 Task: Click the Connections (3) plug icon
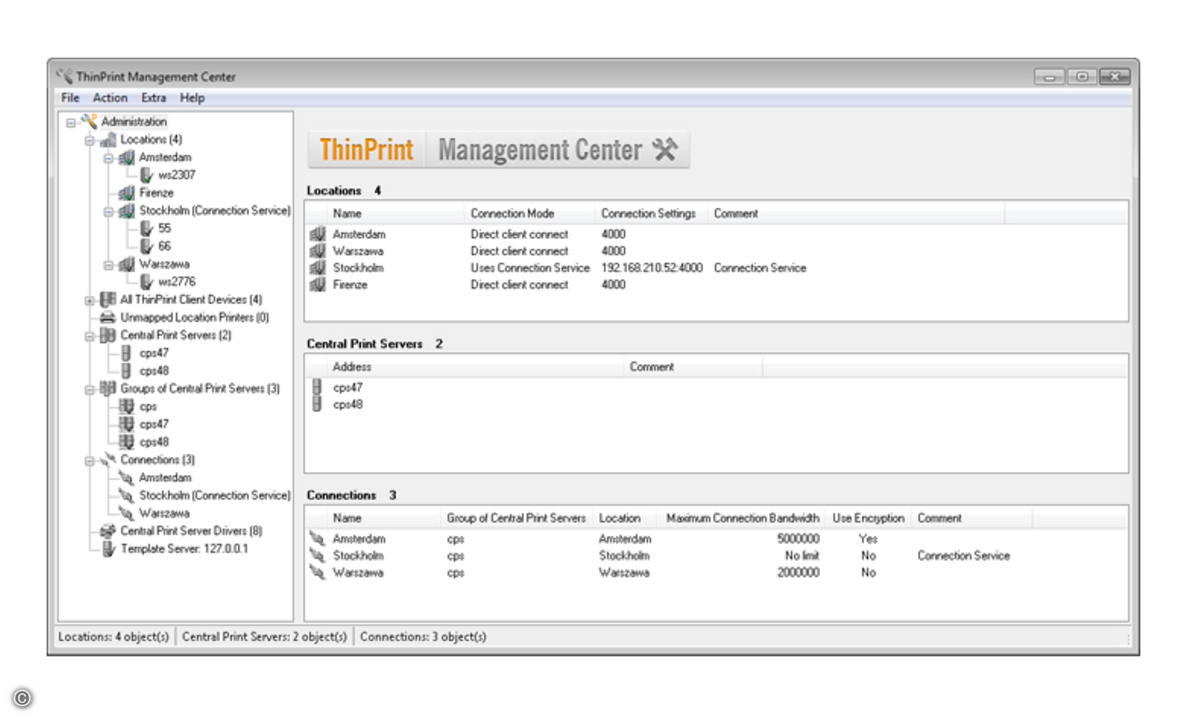pos(108,460)
